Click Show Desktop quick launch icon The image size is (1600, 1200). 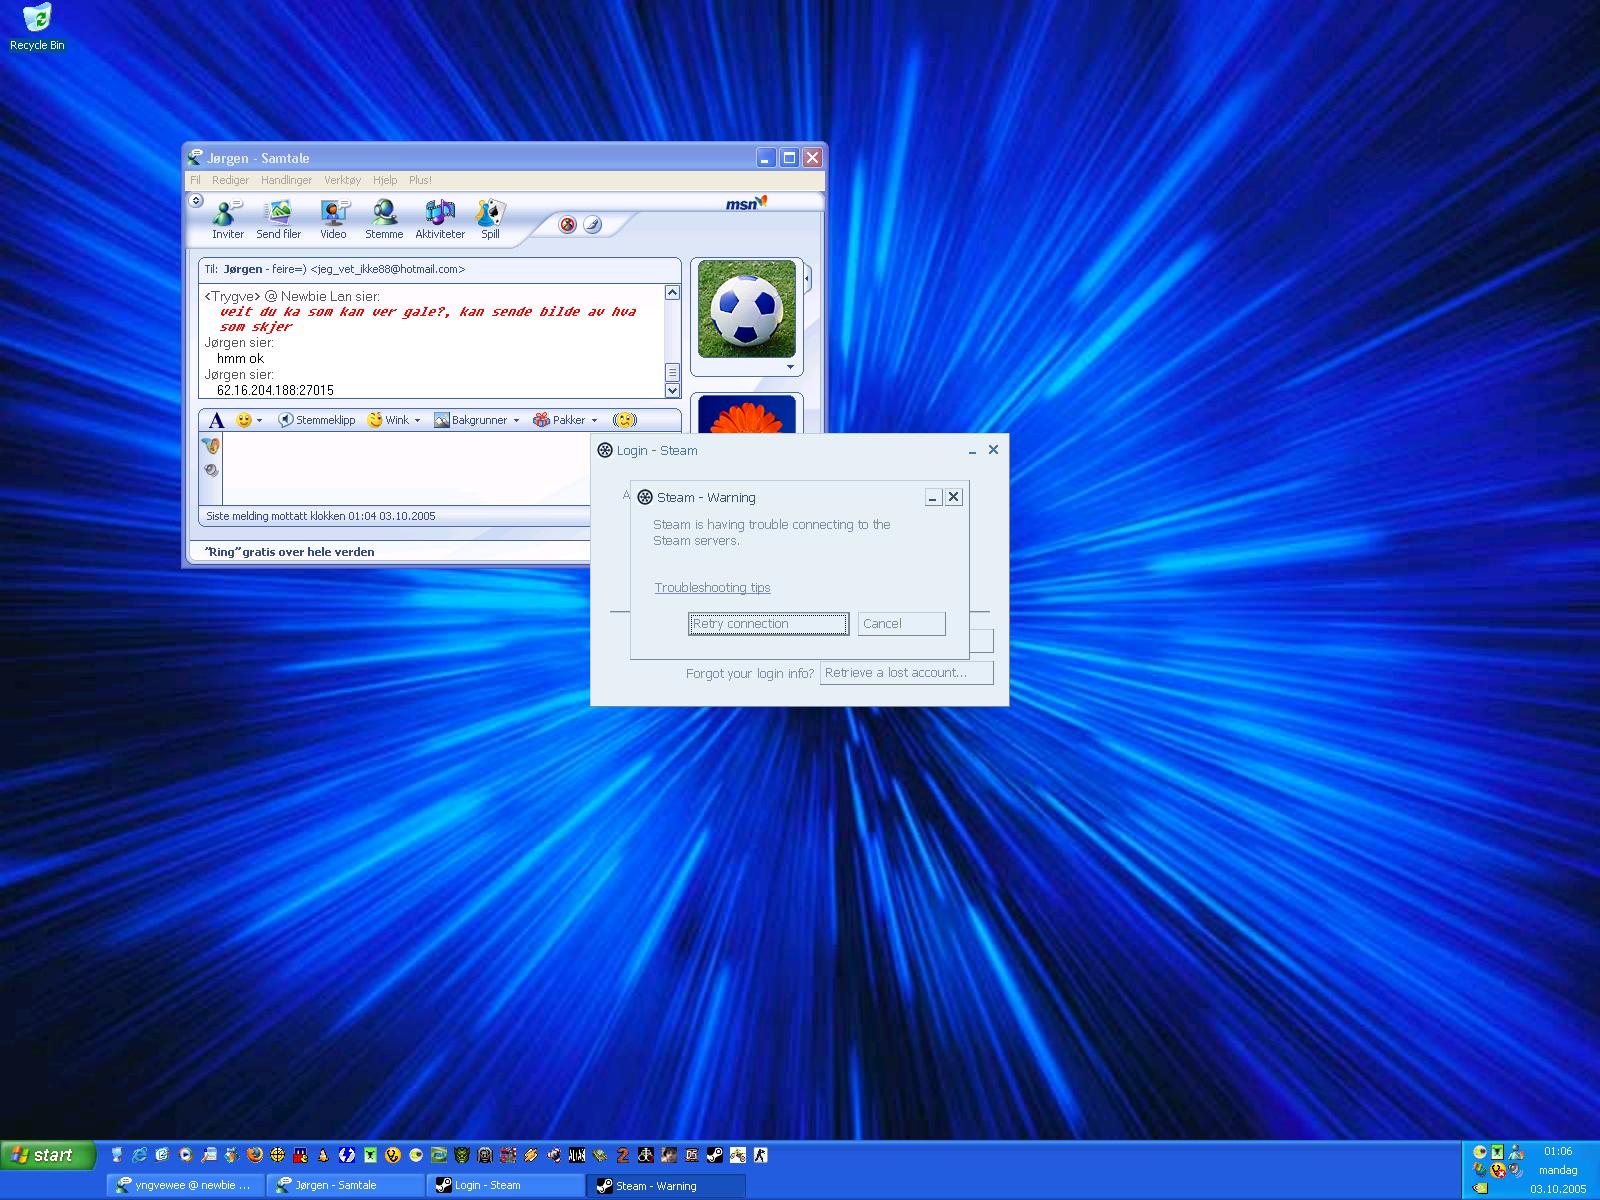[x=116, y=1155]
